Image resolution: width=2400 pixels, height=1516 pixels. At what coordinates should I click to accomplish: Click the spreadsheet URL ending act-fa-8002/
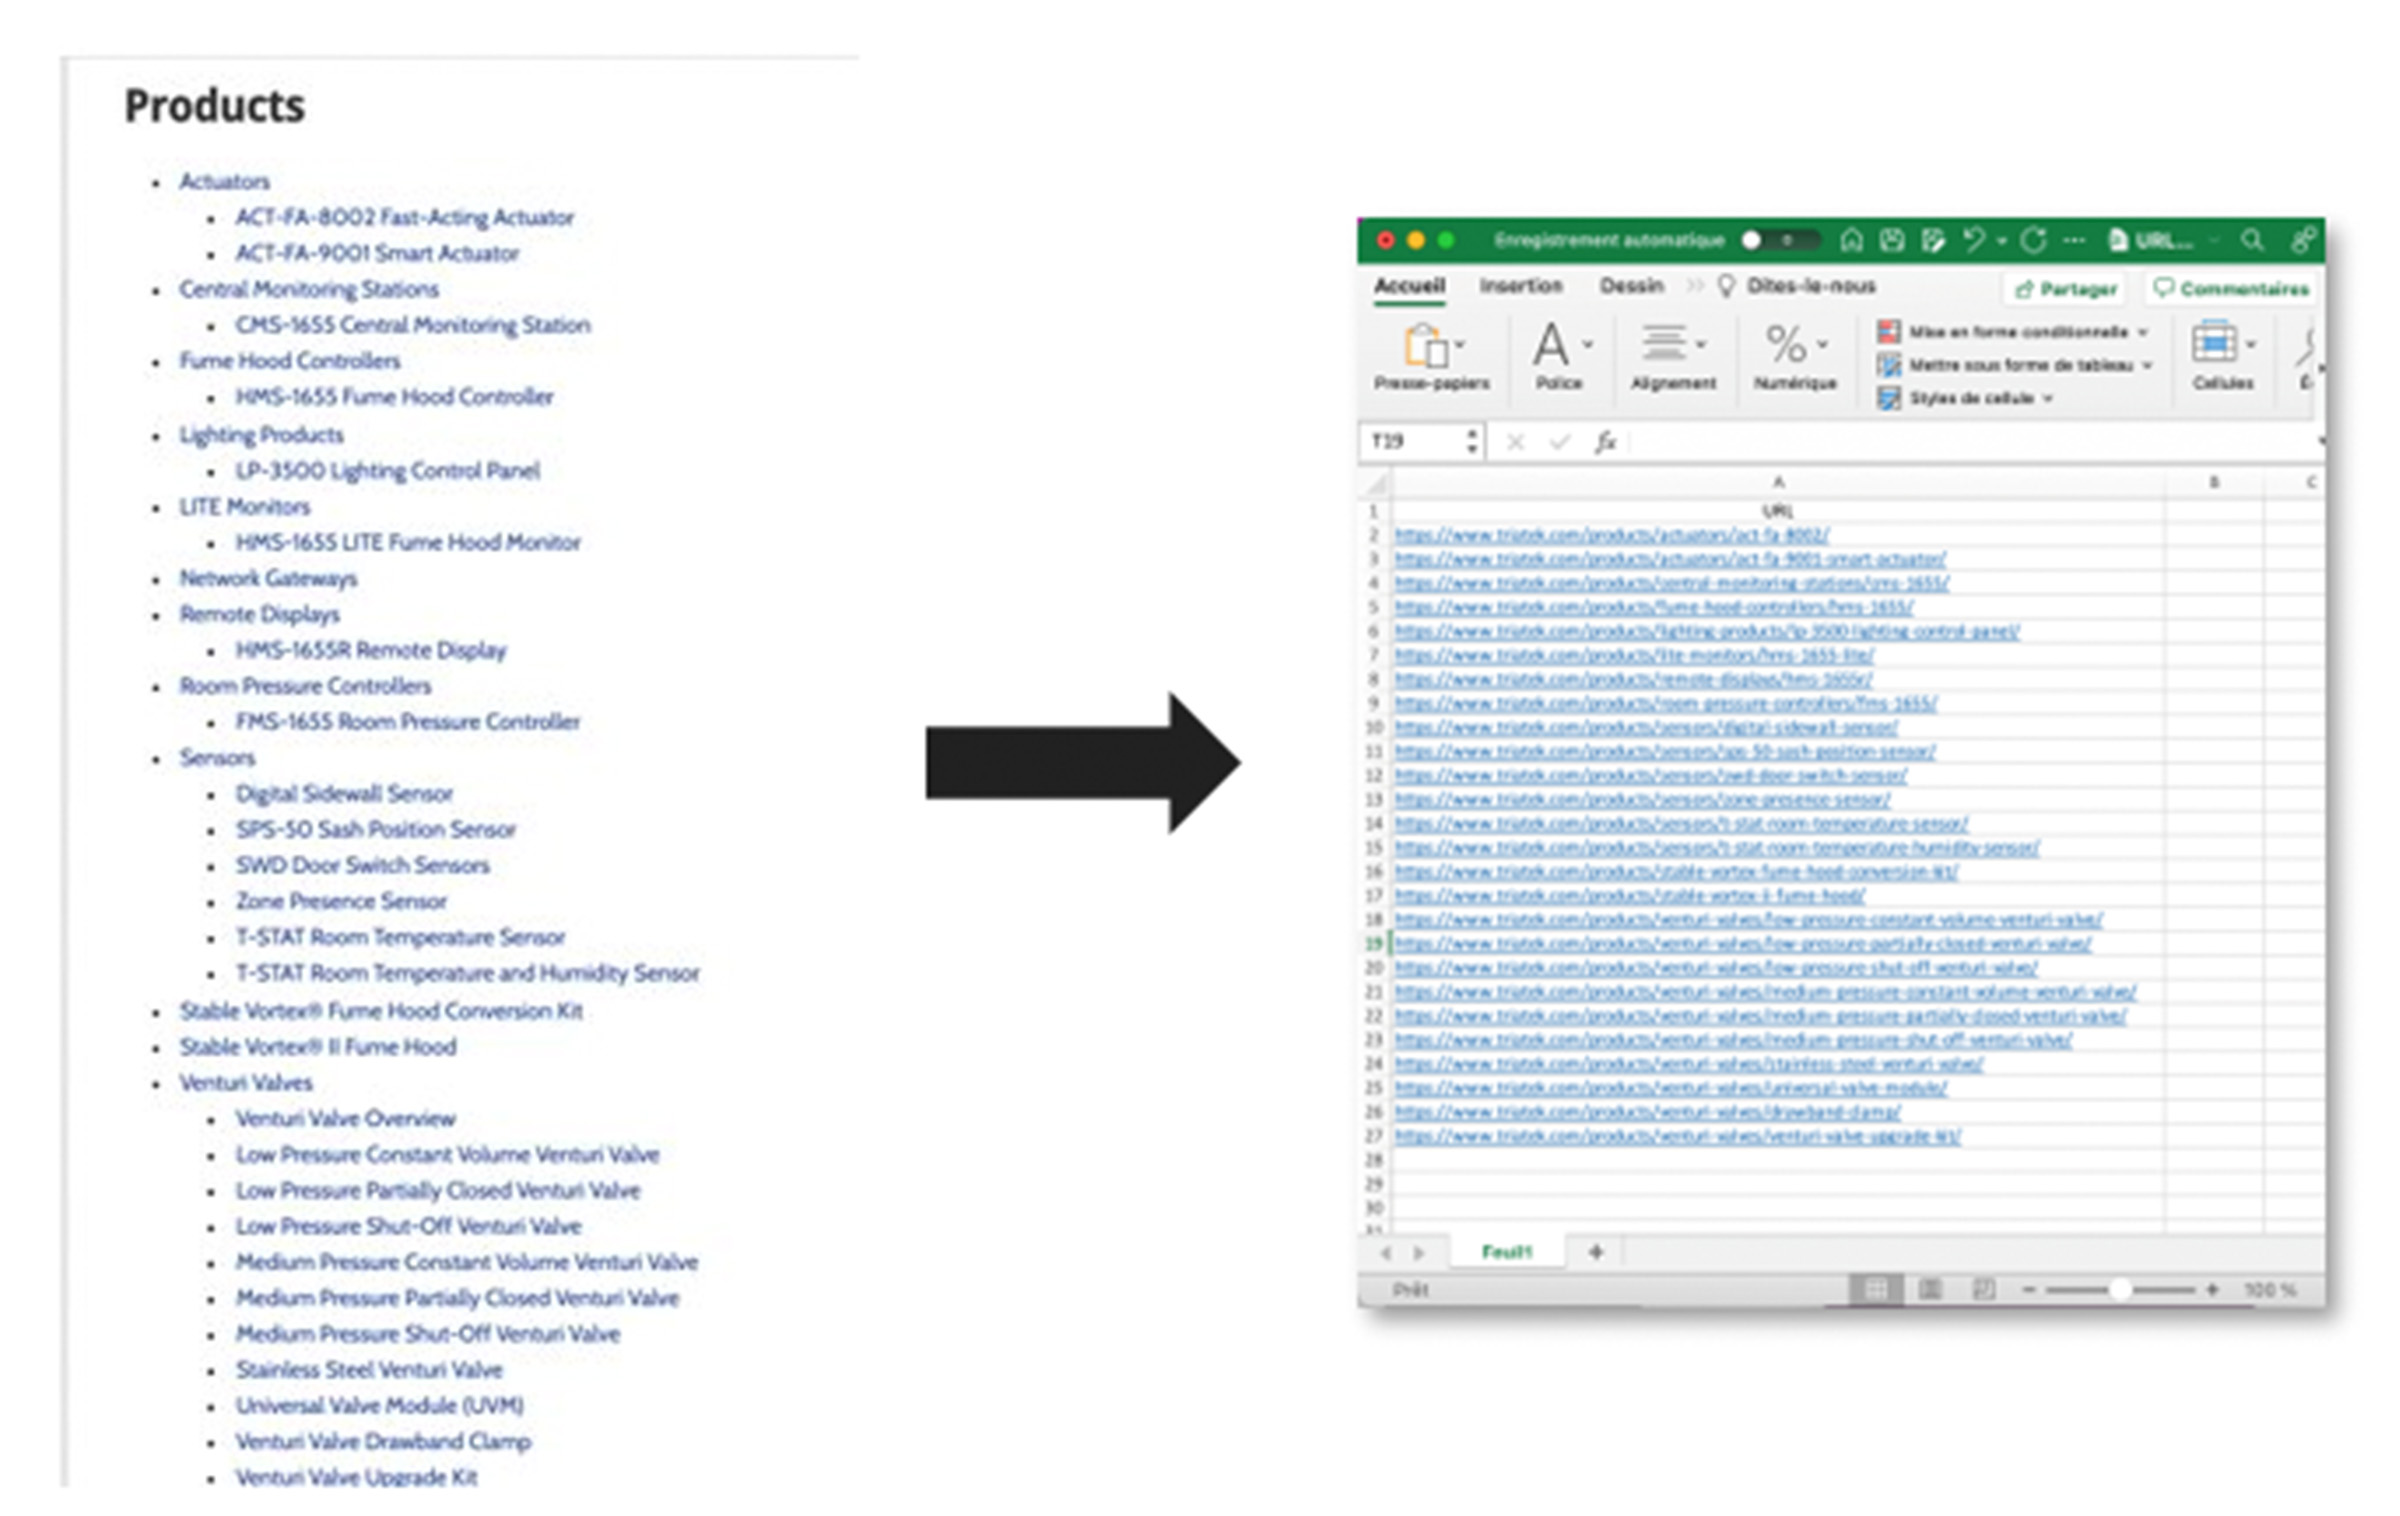point(1611,535)
